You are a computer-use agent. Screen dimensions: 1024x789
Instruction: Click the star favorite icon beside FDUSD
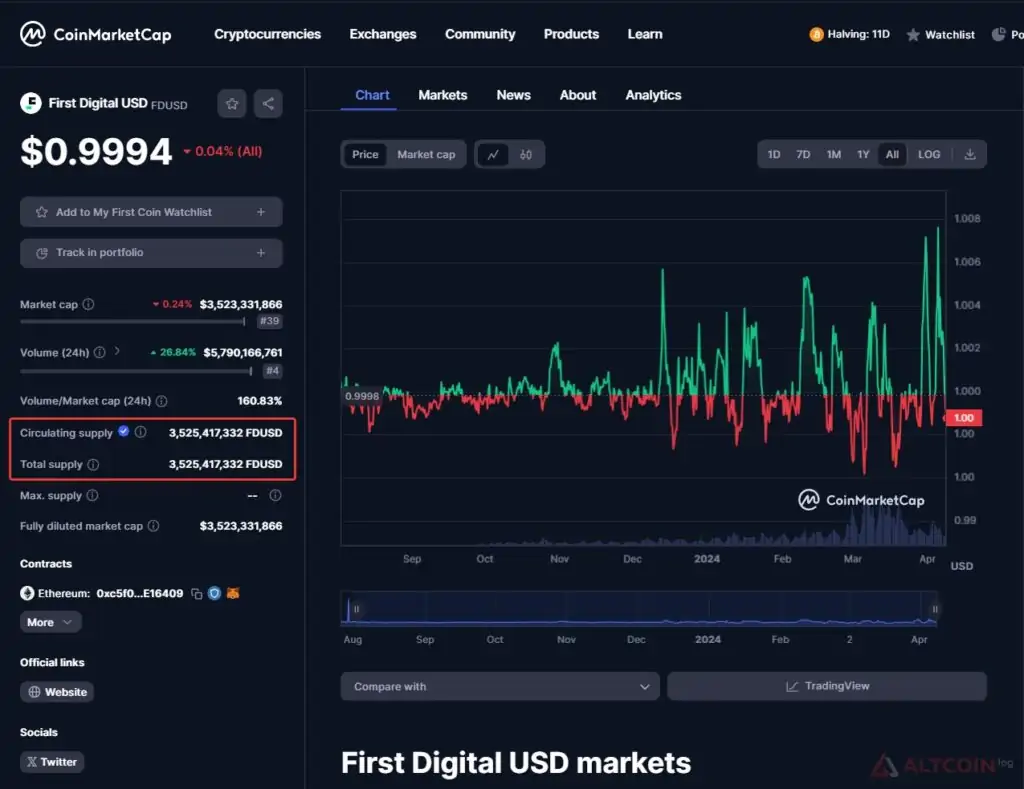(x=232, y=104)
